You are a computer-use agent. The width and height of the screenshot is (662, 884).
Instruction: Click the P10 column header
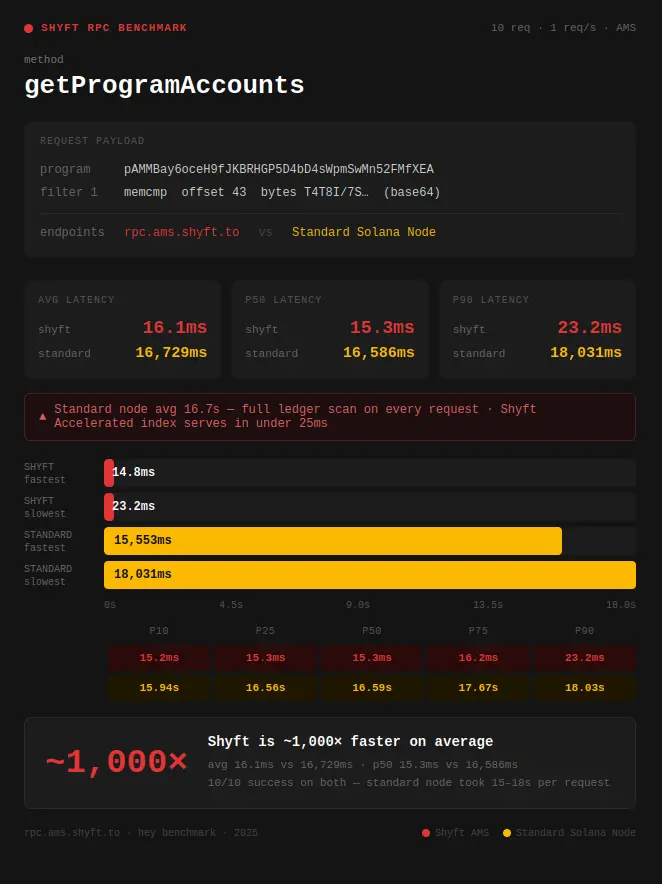[159, 630]
